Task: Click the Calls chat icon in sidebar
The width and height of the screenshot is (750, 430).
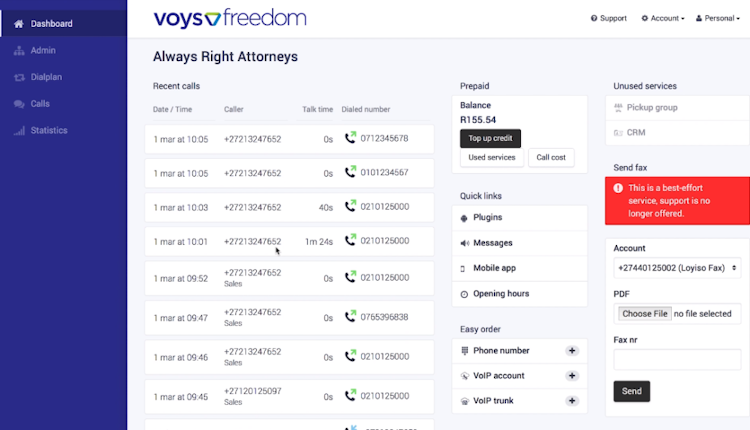Action: [18, 104]
